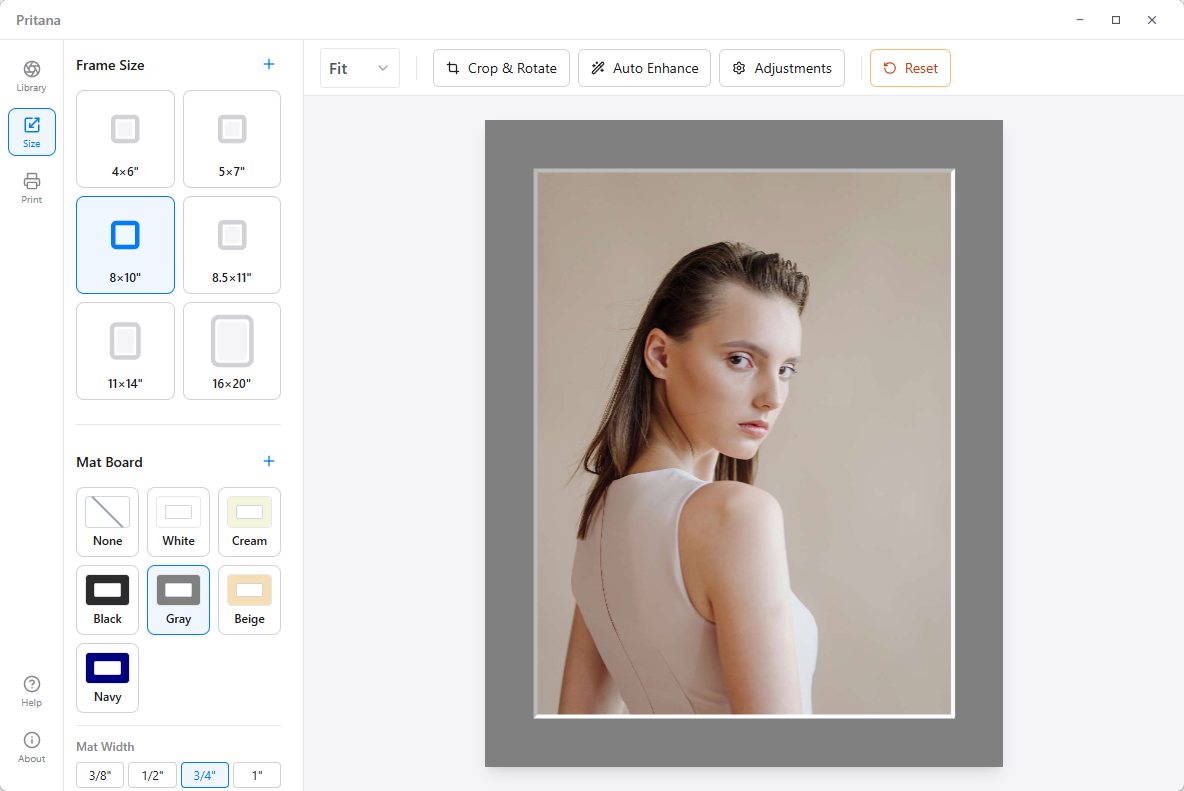Open the Adjustments panel
This screenshot has width=1184, height=791.
[x=782, y=68]
